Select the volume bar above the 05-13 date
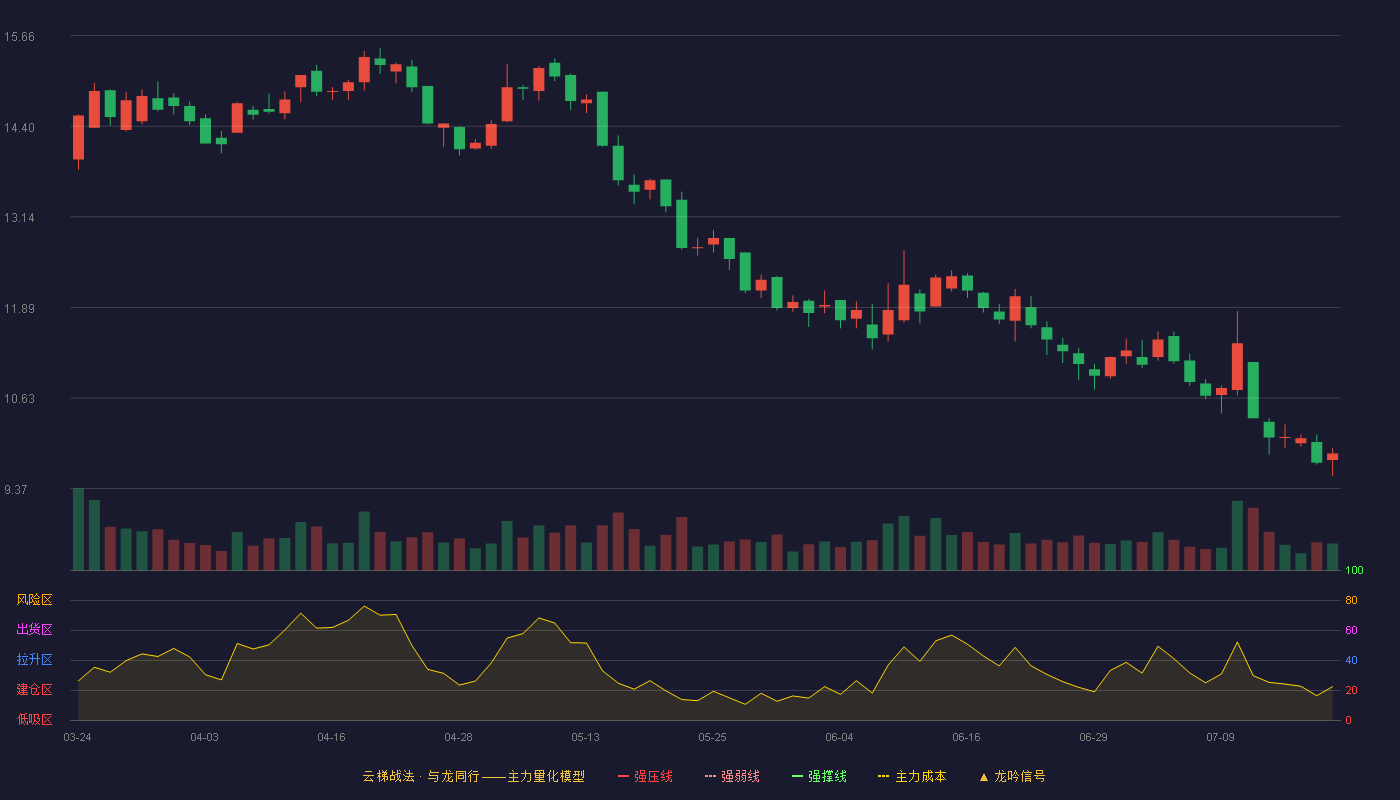Viewport: 1400px width, 800px height. 586,556
